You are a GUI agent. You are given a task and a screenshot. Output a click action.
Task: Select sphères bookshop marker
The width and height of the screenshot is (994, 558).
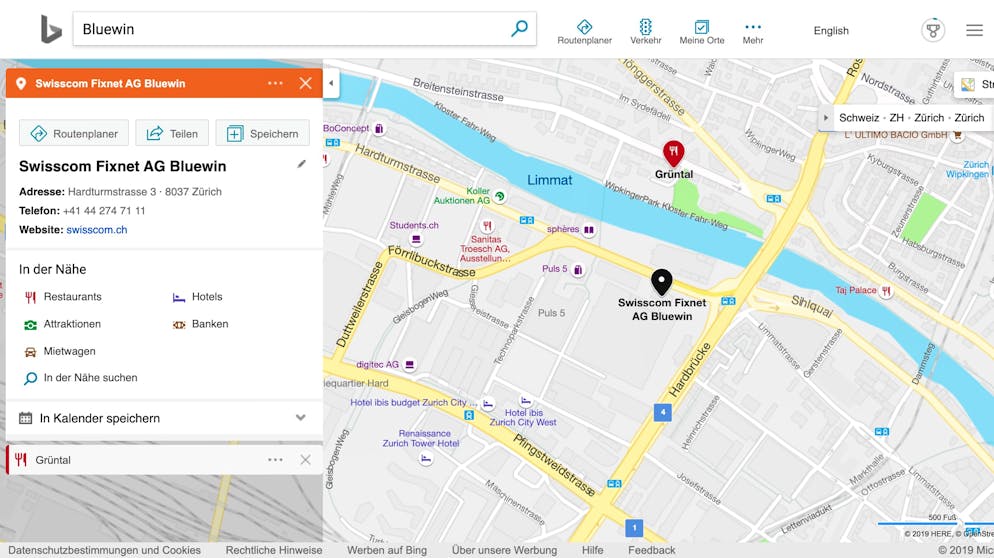[589, 230]
